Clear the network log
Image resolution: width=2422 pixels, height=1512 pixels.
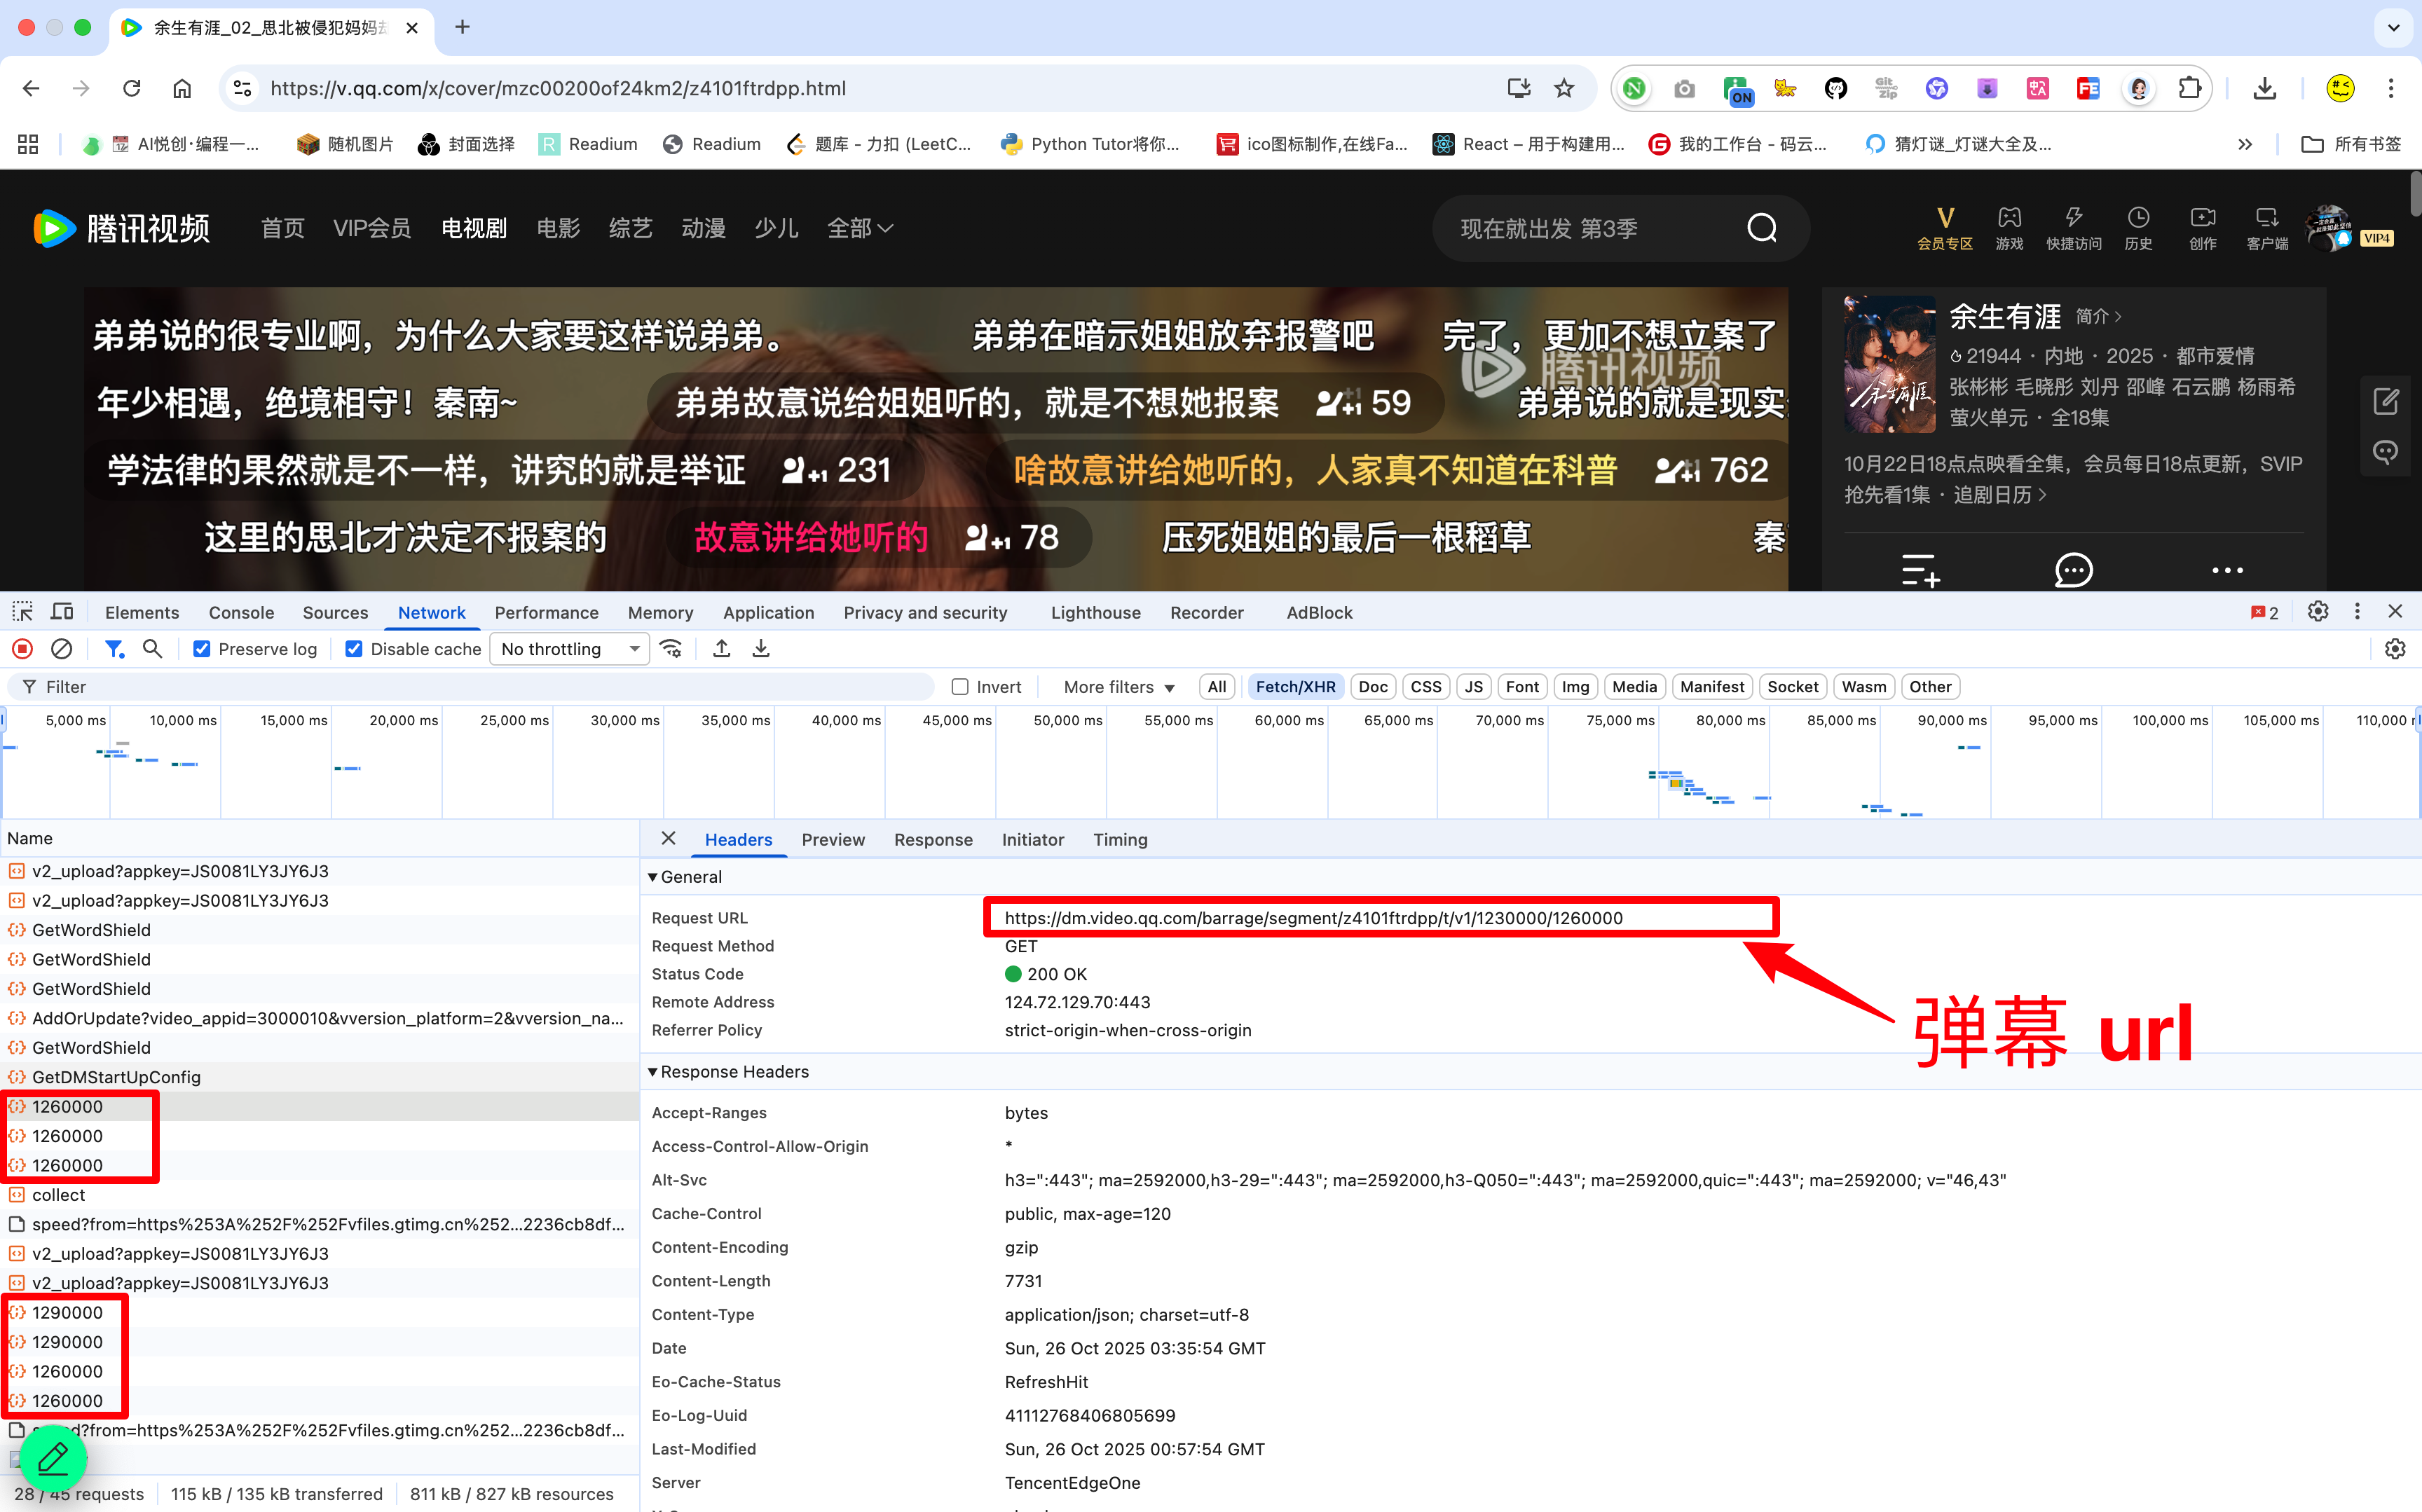[61, 649]
